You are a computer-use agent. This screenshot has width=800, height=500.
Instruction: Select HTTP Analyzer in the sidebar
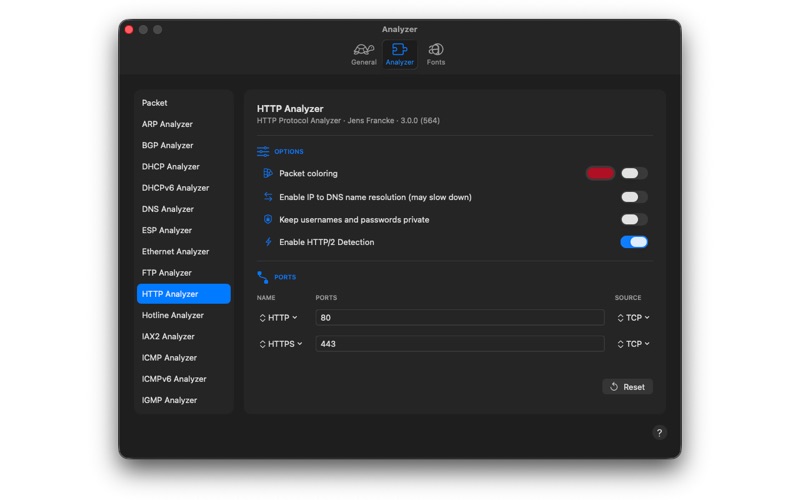[x=184, y=294]
